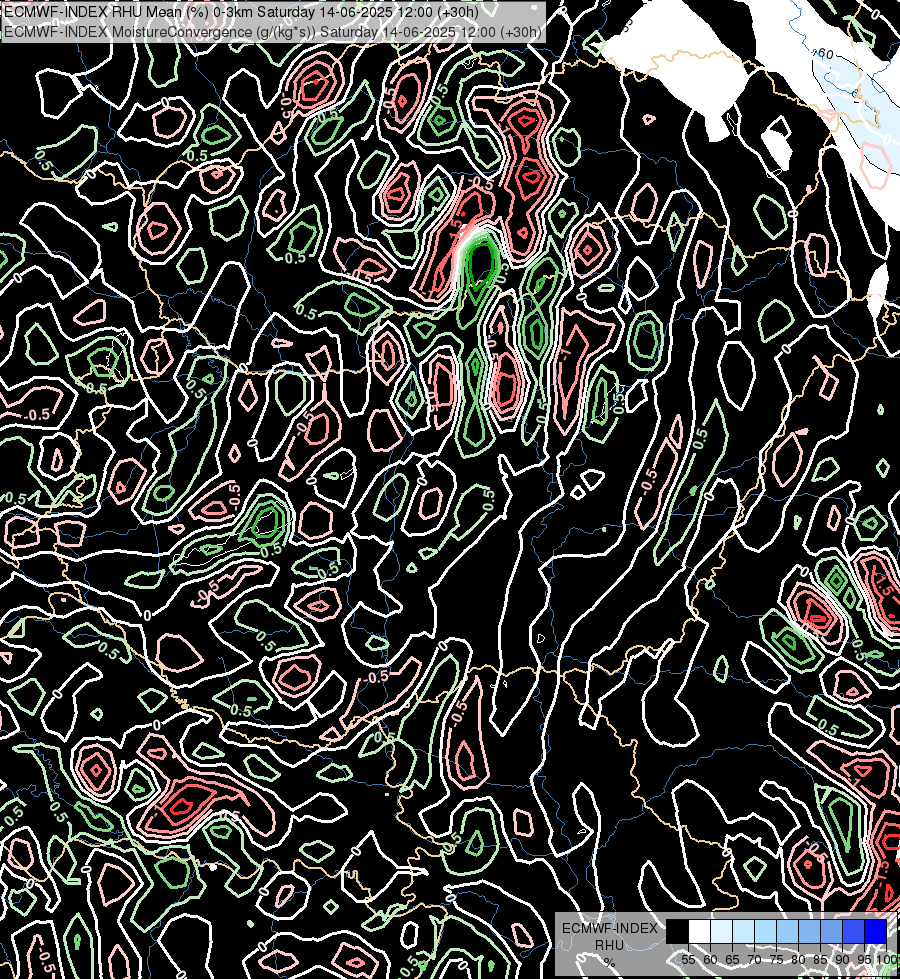
Task: Click the ECMWF-INDEX RHU legend label
Action: point(610,936)
